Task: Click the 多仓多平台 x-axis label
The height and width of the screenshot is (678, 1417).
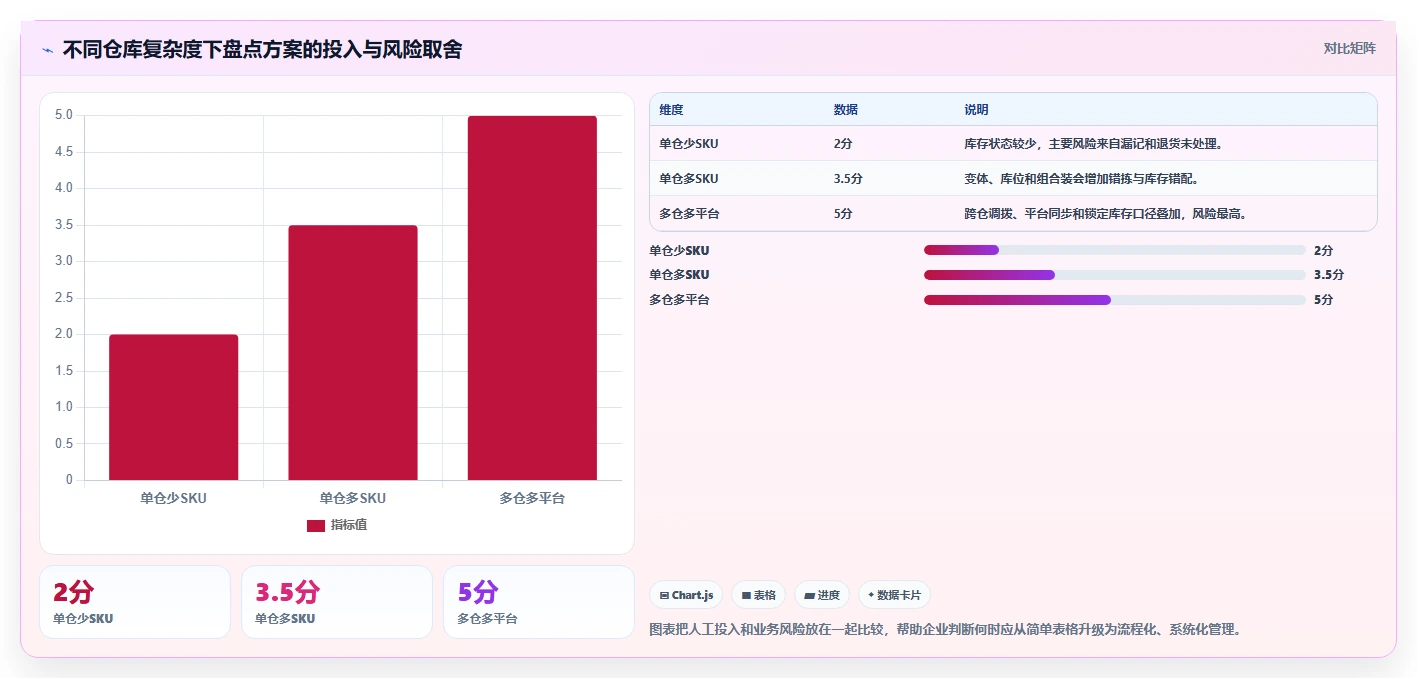Action: pos(532,498)
